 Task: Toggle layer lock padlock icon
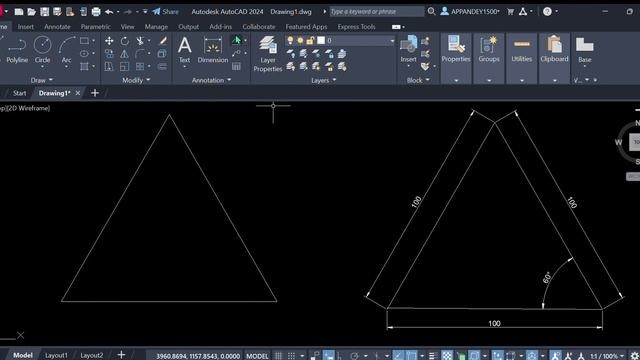[310, 40]
